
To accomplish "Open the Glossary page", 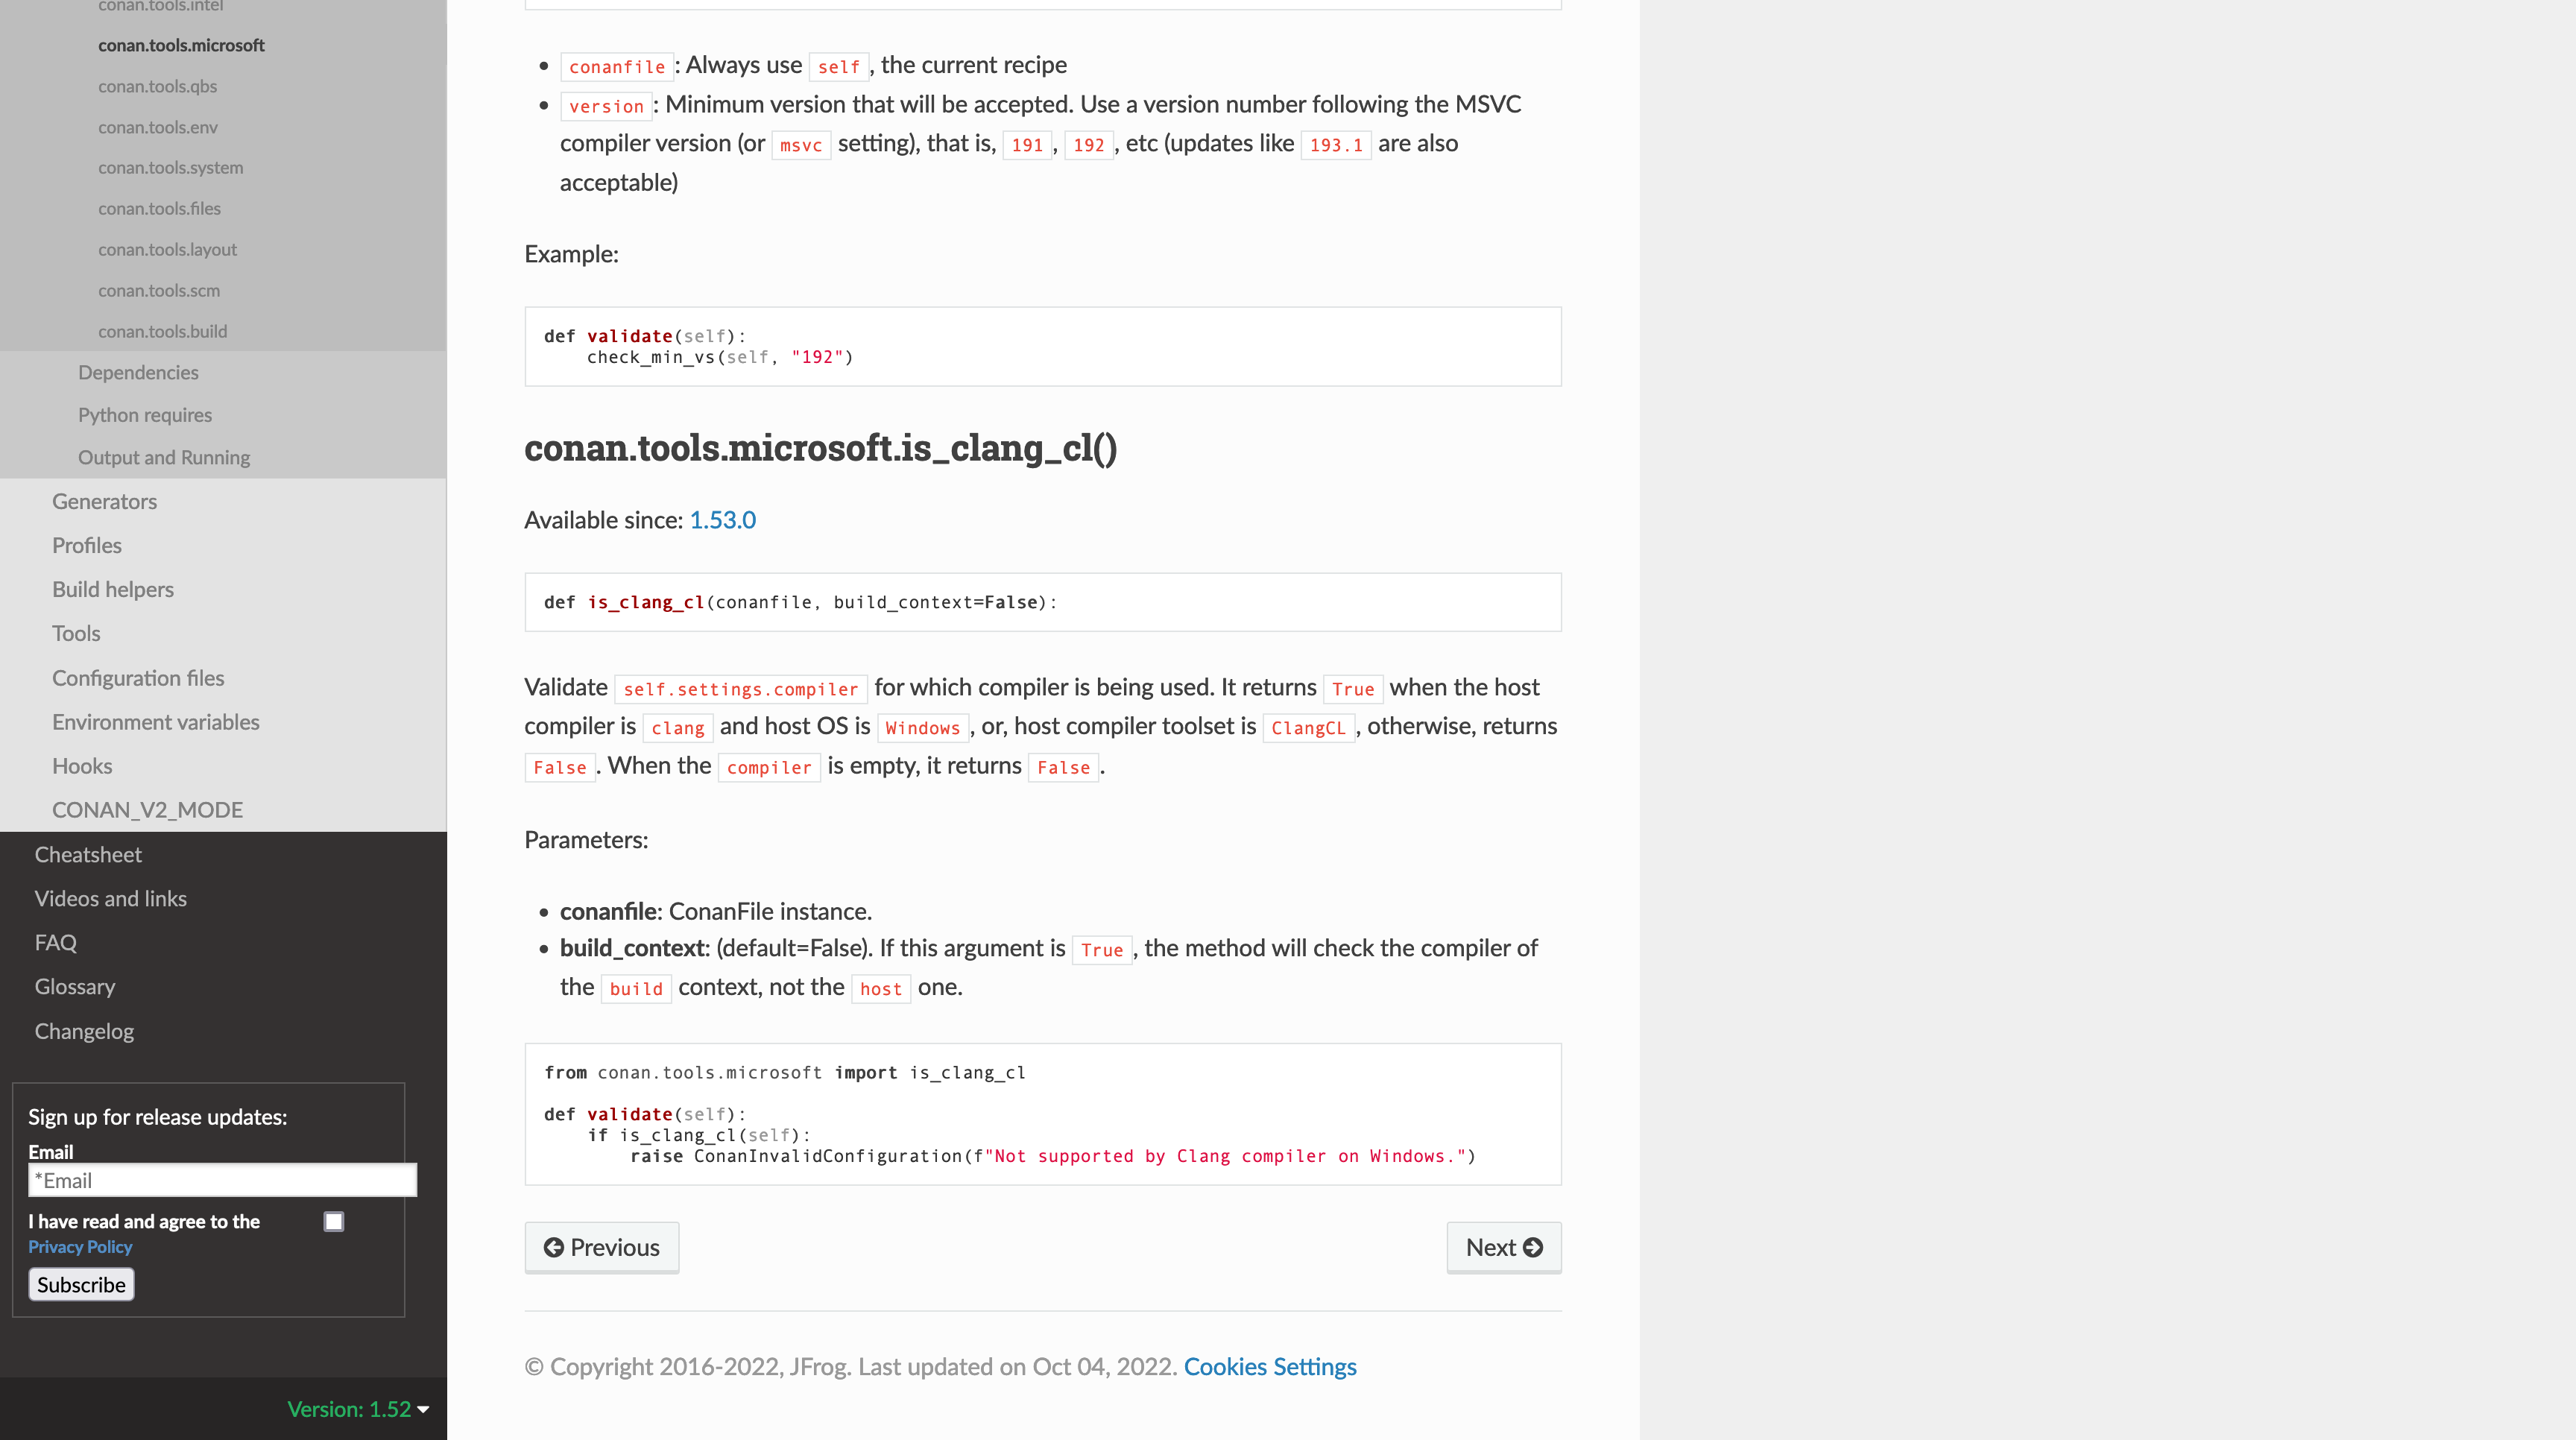I will [75, 986].
